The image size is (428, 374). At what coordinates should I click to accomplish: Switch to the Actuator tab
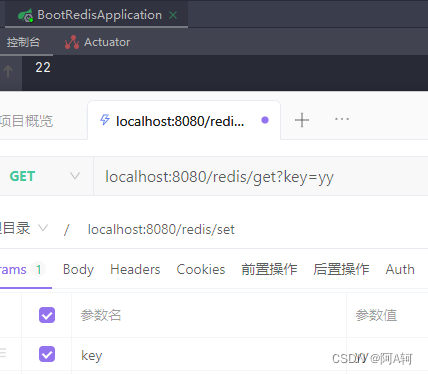pos(107,42)
